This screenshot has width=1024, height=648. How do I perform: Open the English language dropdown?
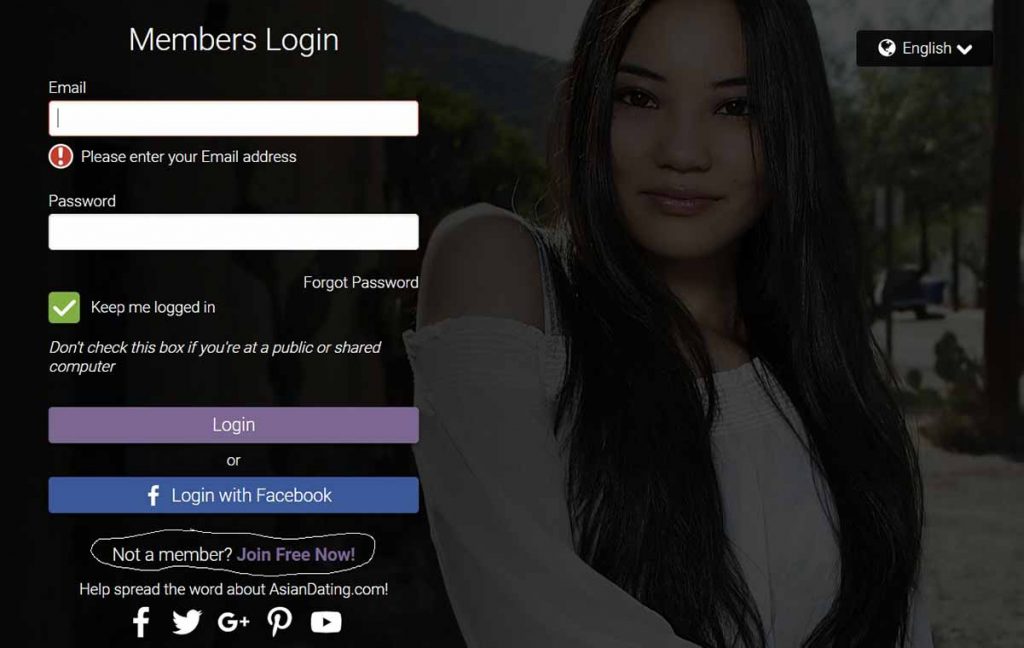[924, 48]
